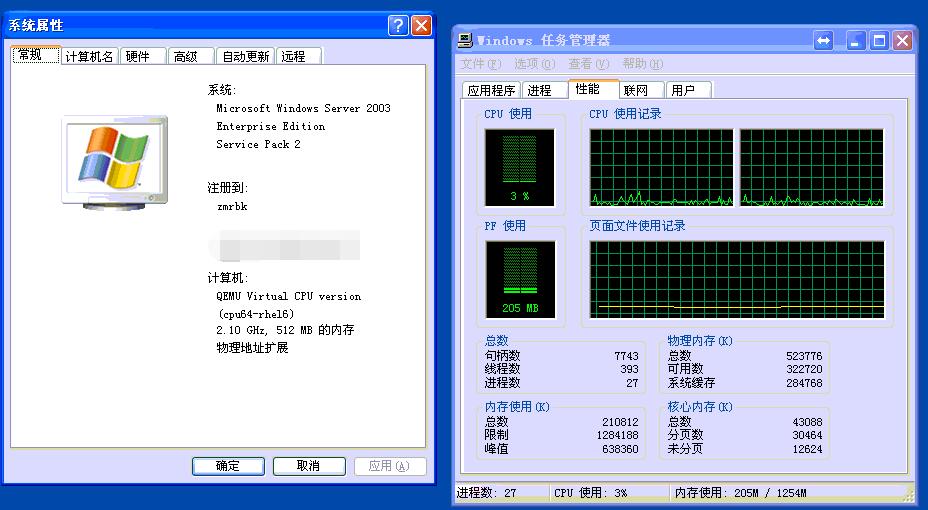
Task: Open the 帮助(H) menu
Action: 642,63
